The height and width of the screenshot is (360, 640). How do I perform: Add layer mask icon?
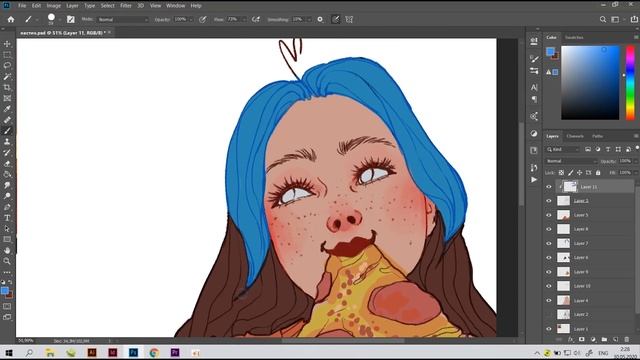582,339
